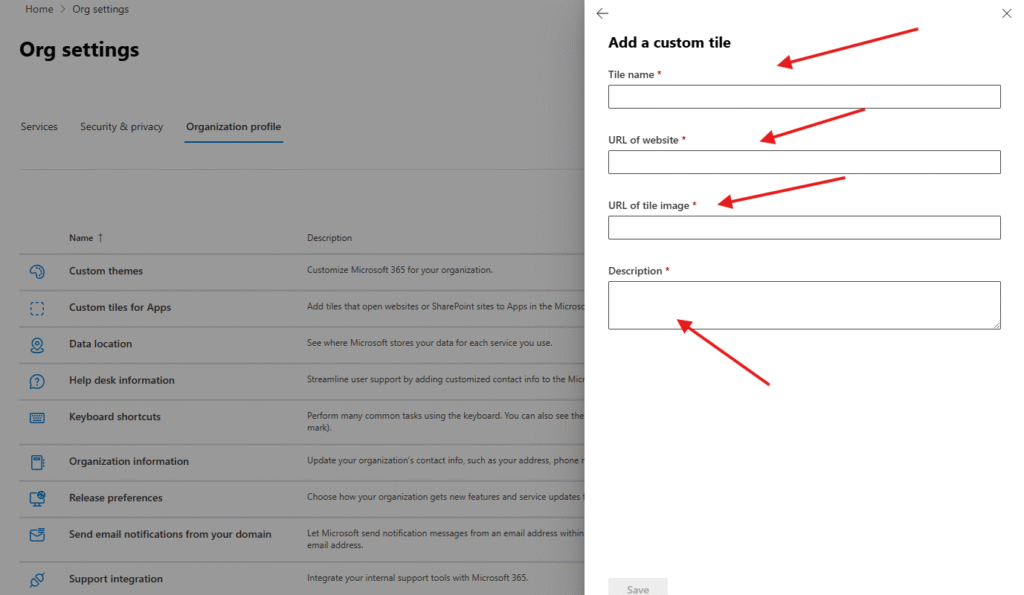Click inside the Description text area

tap(804, 305)
